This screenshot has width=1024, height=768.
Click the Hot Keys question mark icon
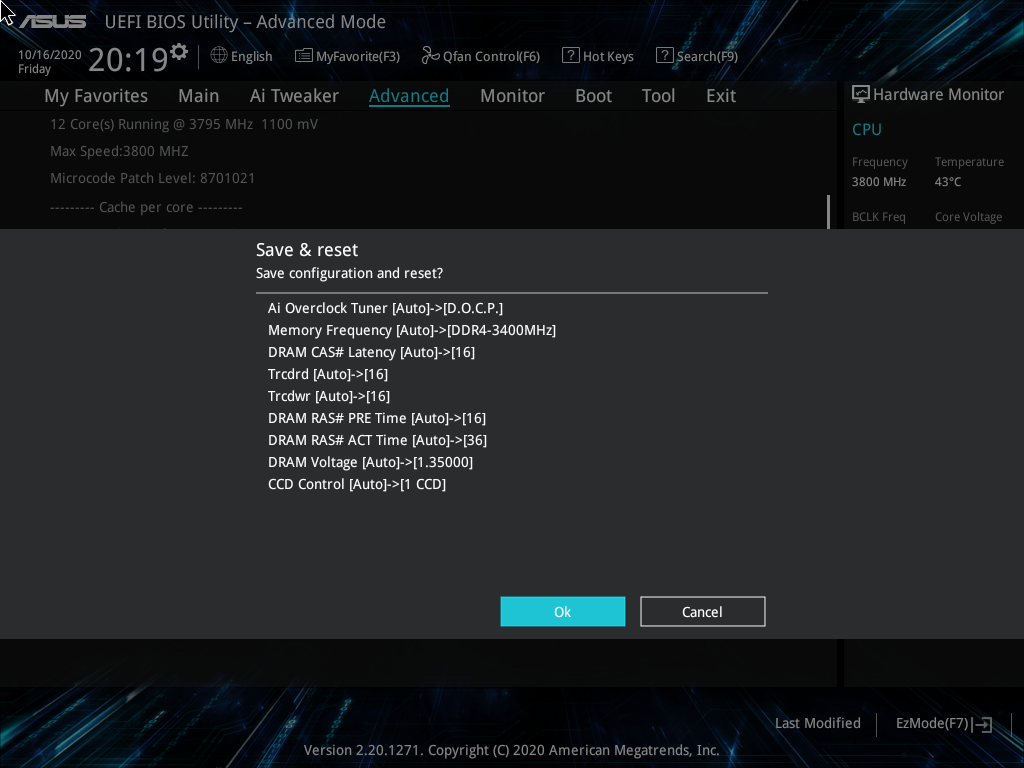pos(570,56)
